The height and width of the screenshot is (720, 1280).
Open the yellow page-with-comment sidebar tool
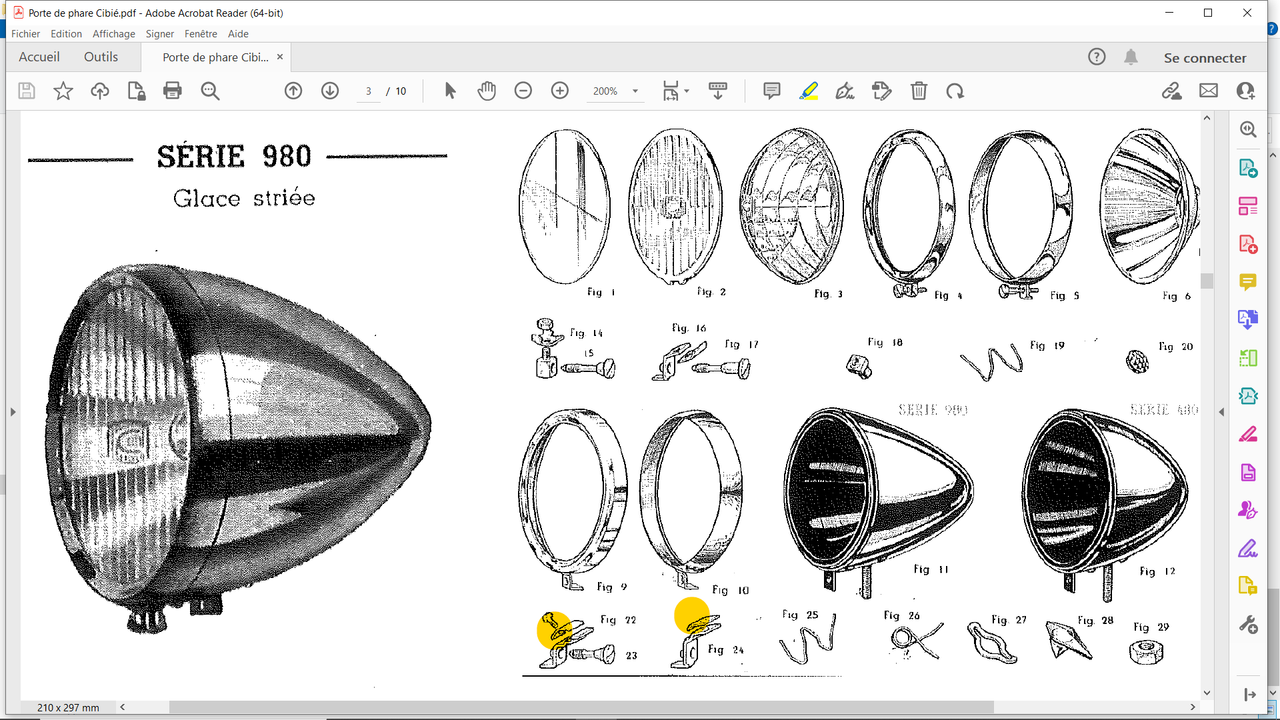pos(1248,586)
